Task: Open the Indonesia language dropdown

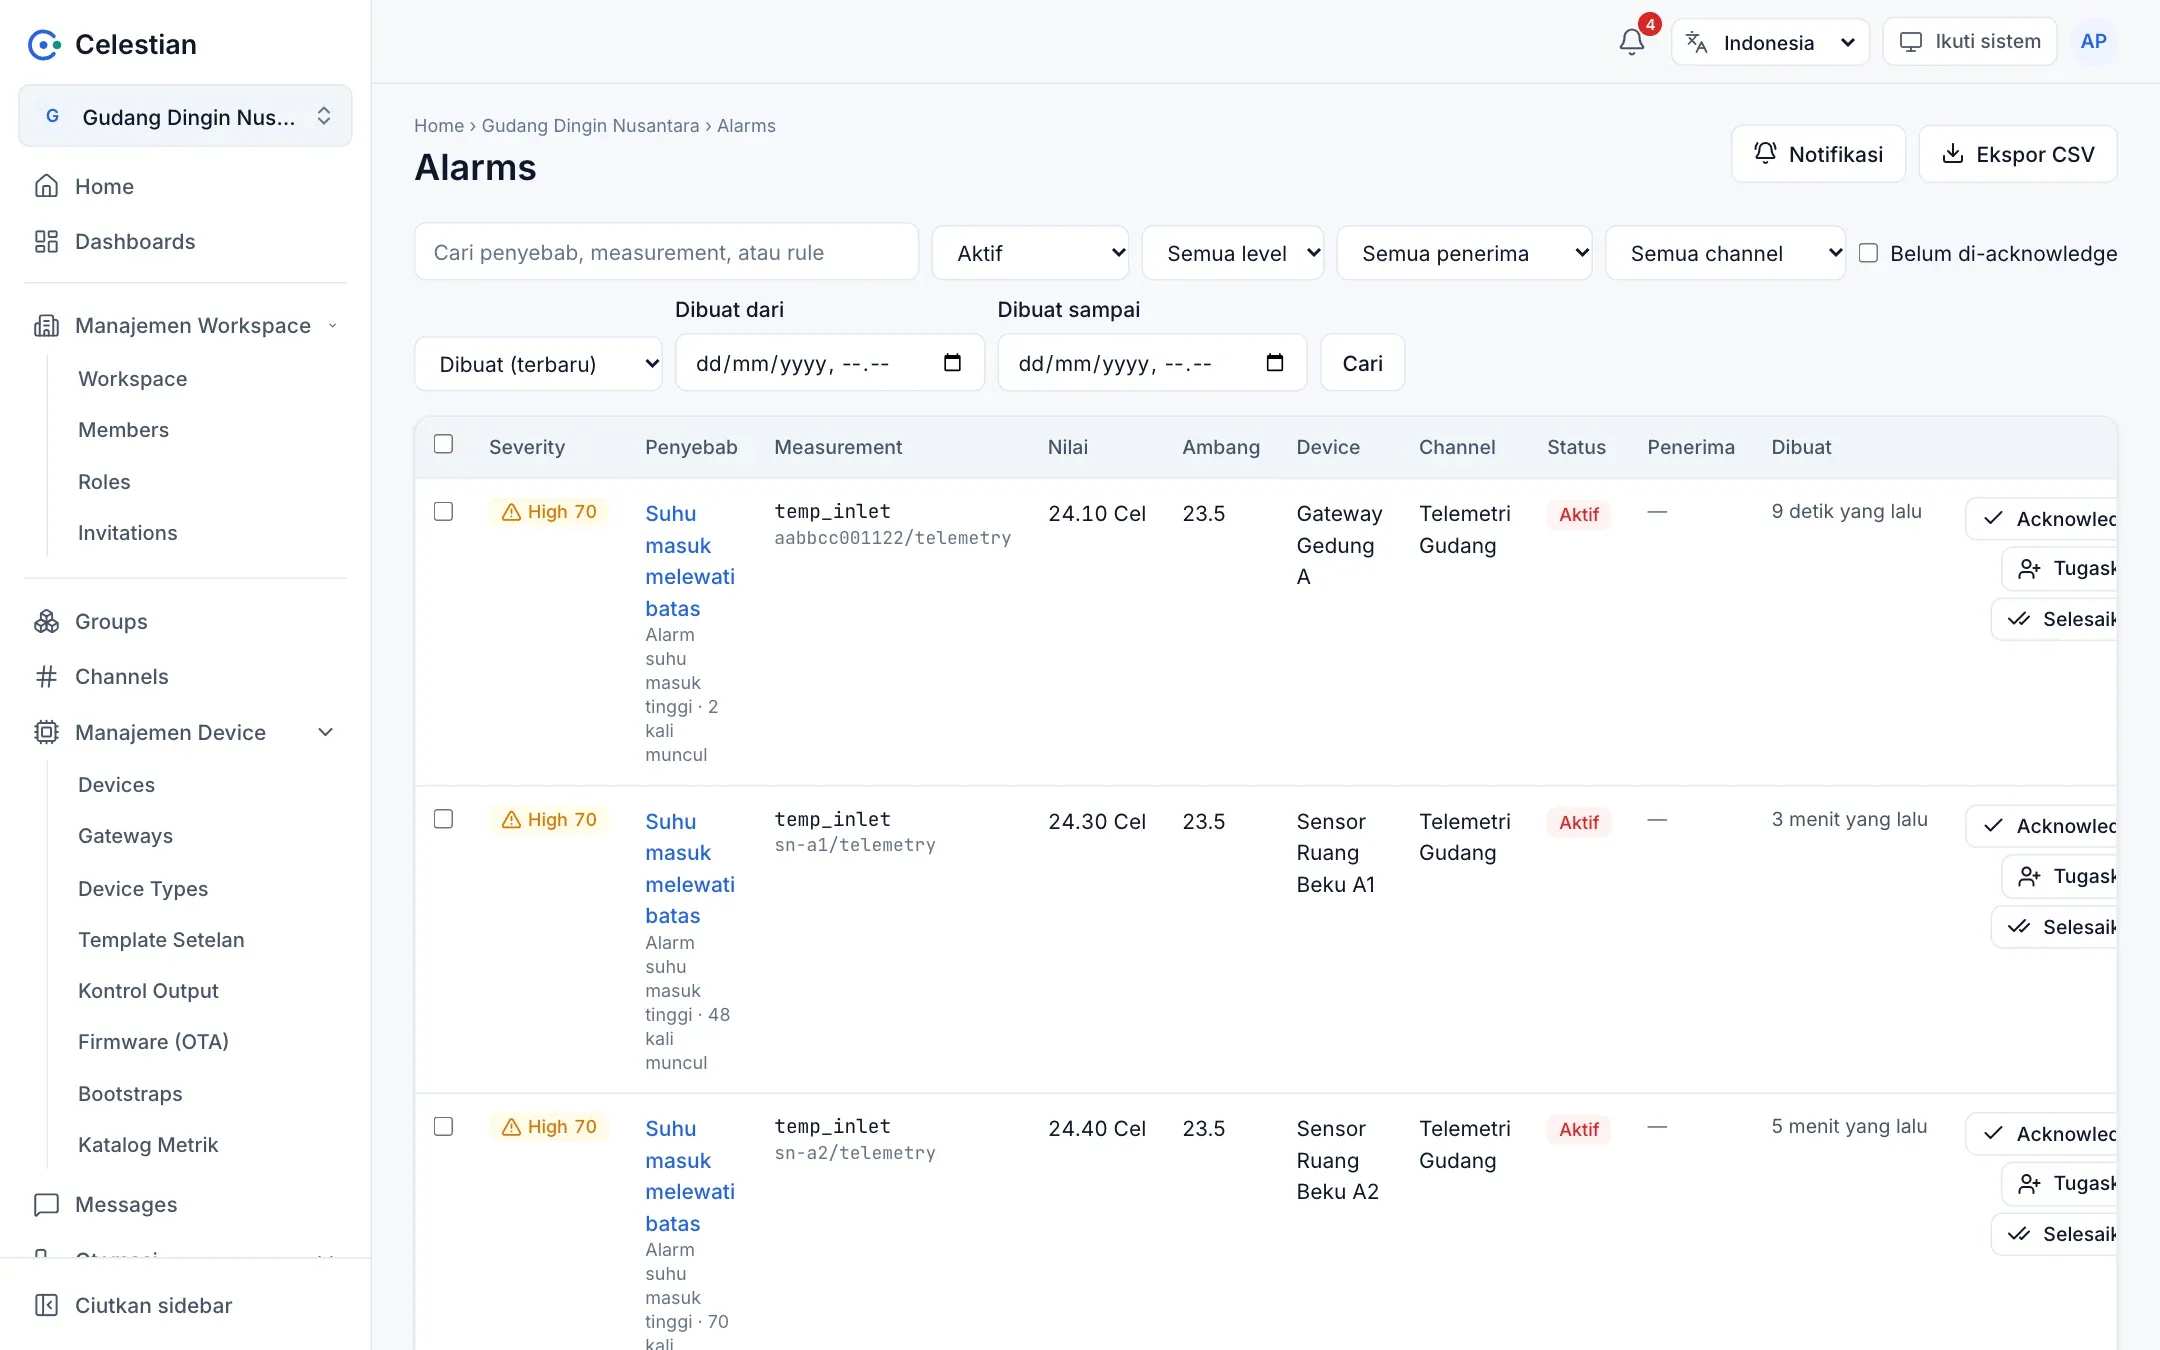Action: (x=1770, y=42)
